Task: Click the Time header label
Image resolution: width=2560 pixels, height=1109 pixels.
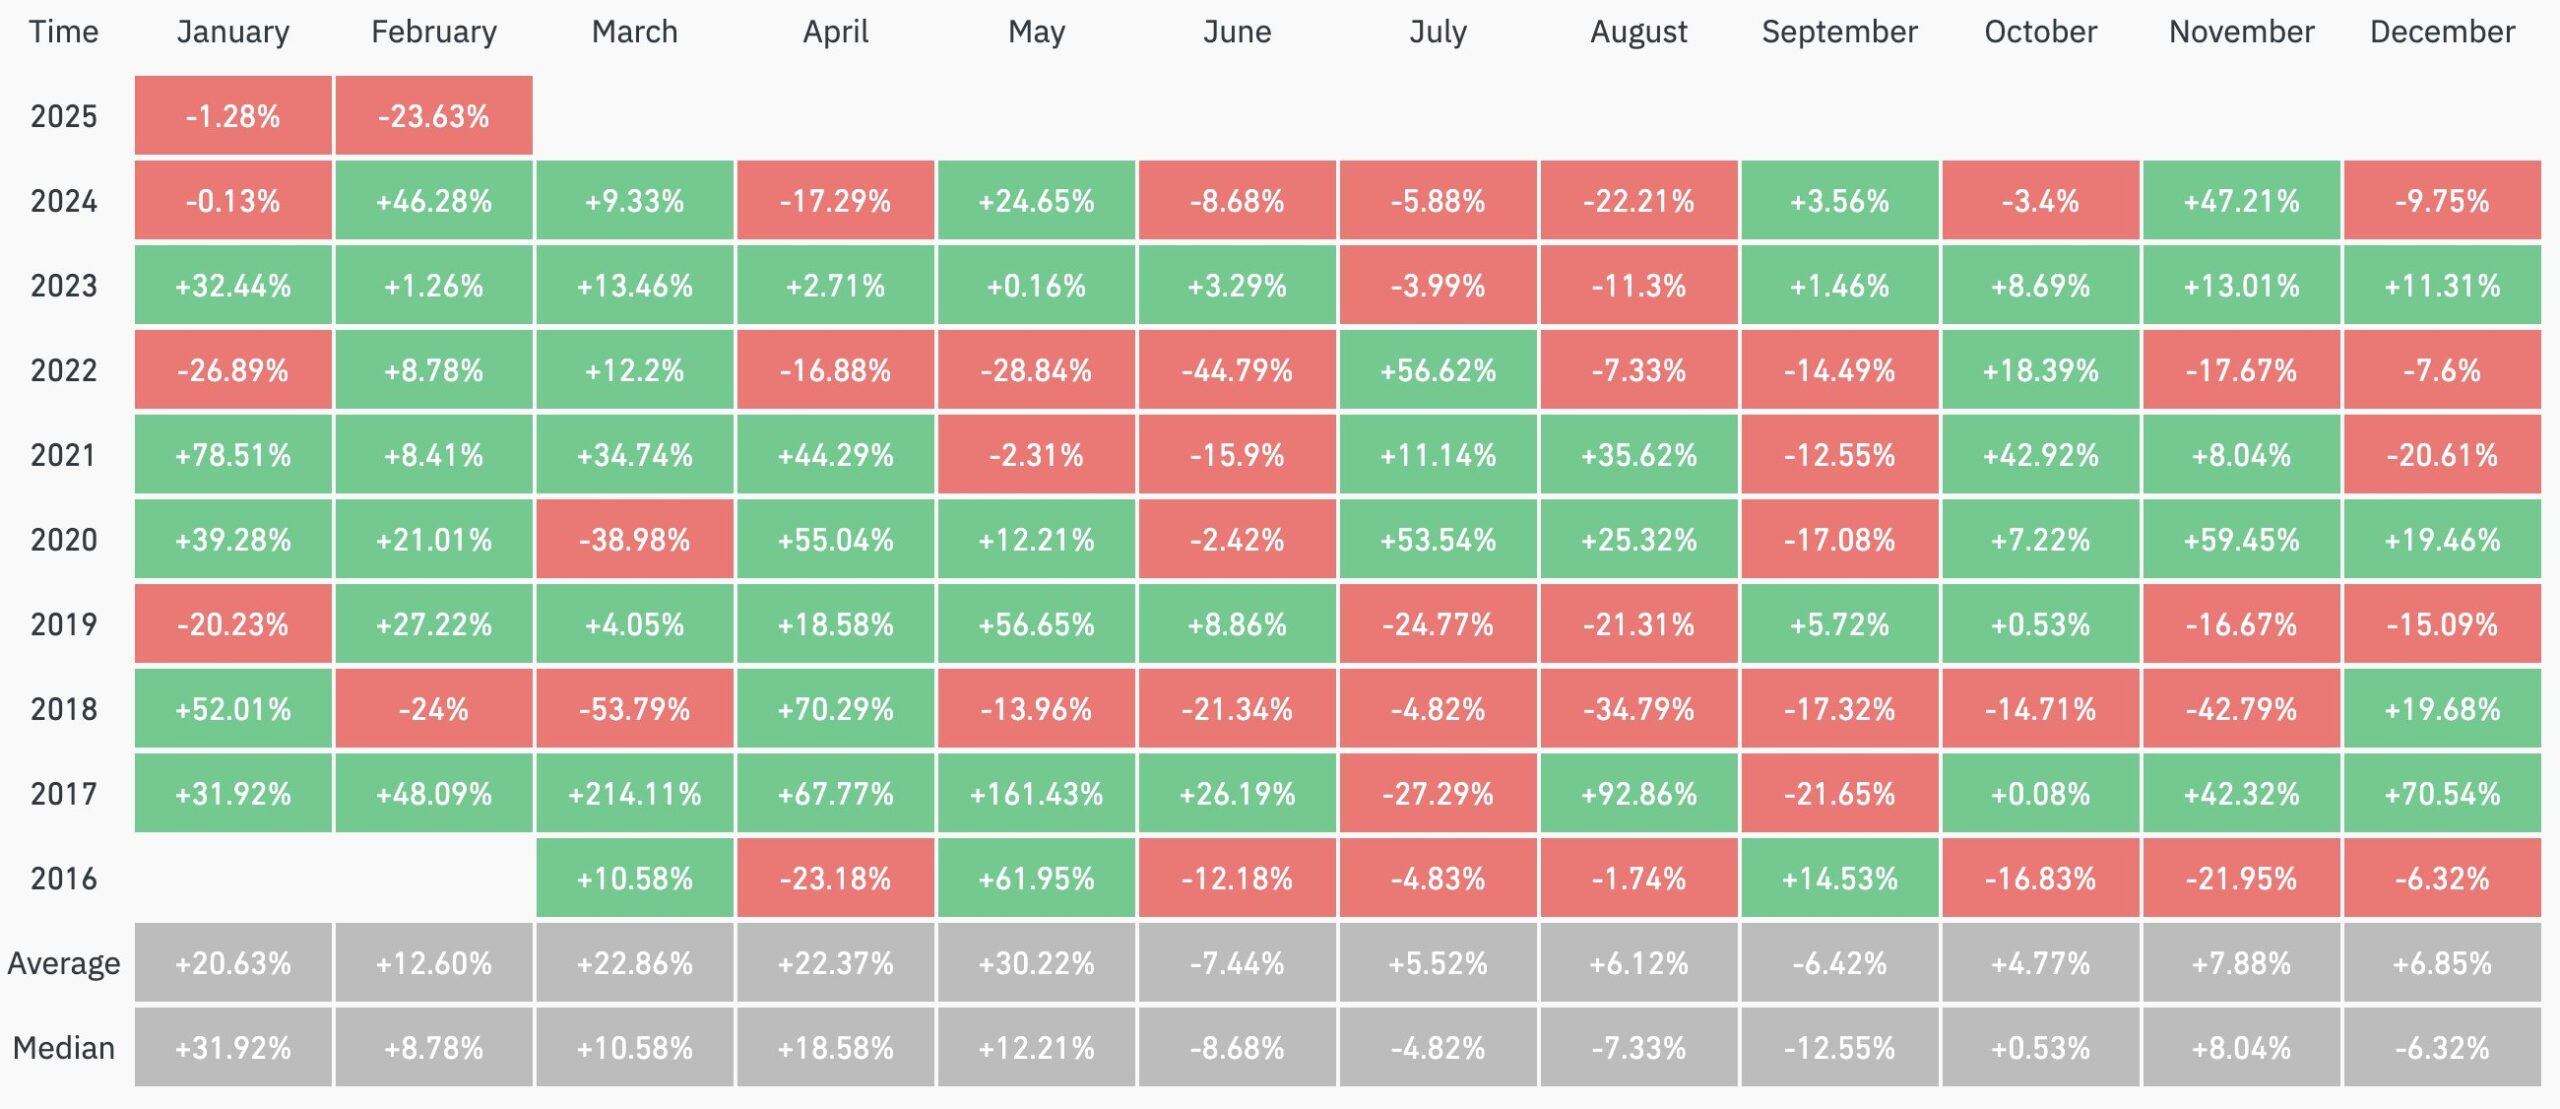Action: (x=64, y=32)
